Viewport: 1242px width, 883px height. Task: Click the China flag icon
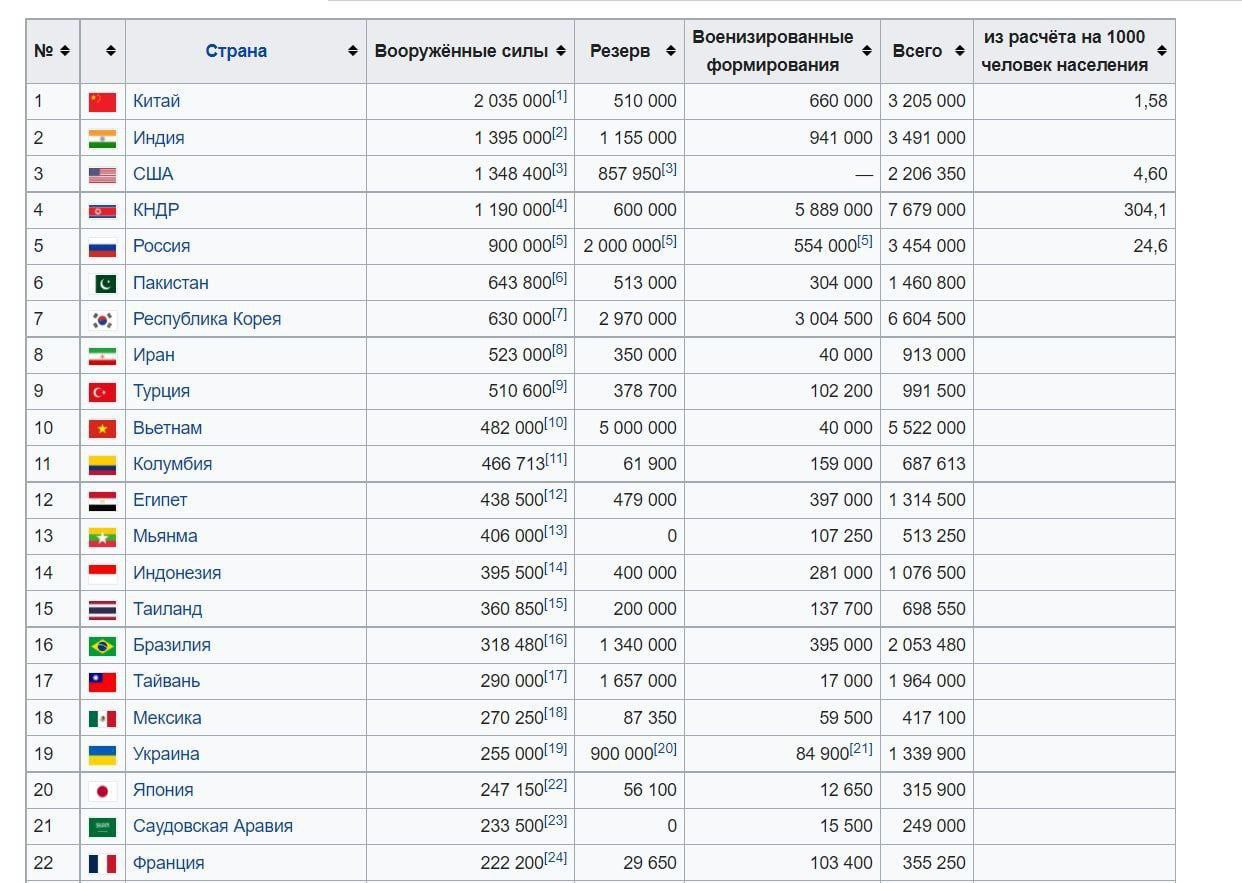102,101
